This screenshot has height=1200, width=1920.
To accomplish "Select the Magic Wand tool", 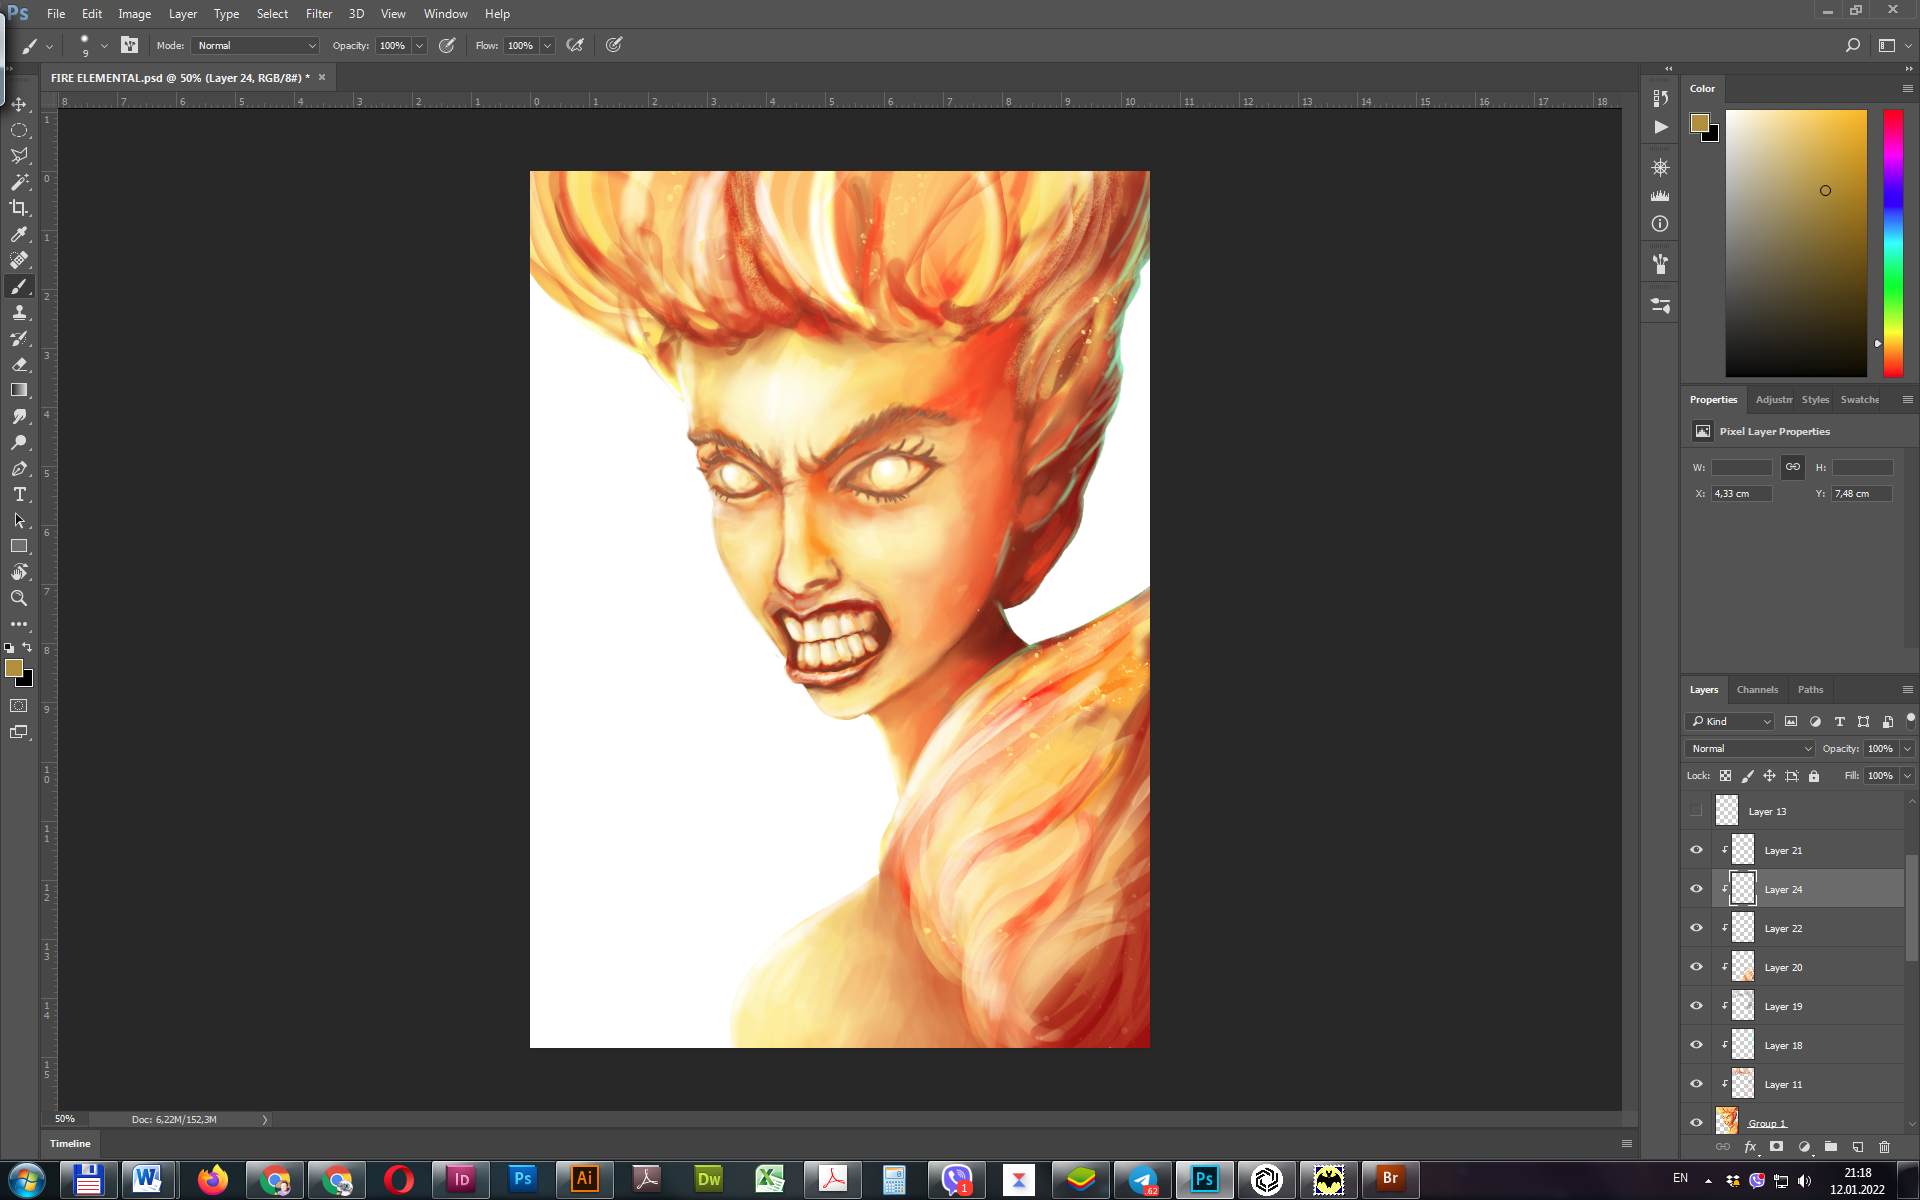I will click(19, 182).
